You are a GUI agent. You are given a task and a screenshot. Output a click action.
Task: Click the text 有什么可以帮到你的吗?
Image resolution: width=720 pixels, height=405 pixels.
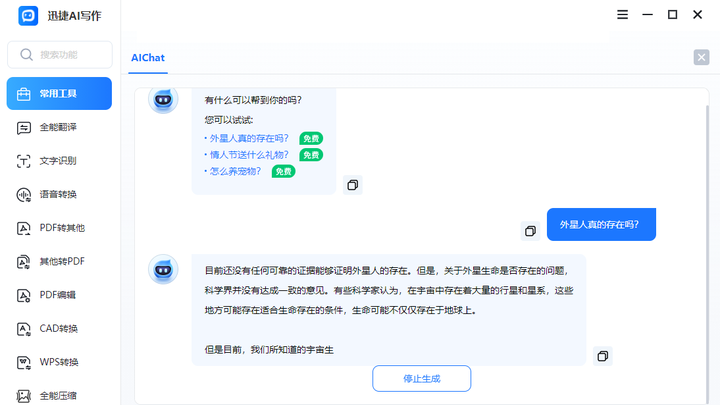point(253,100)
